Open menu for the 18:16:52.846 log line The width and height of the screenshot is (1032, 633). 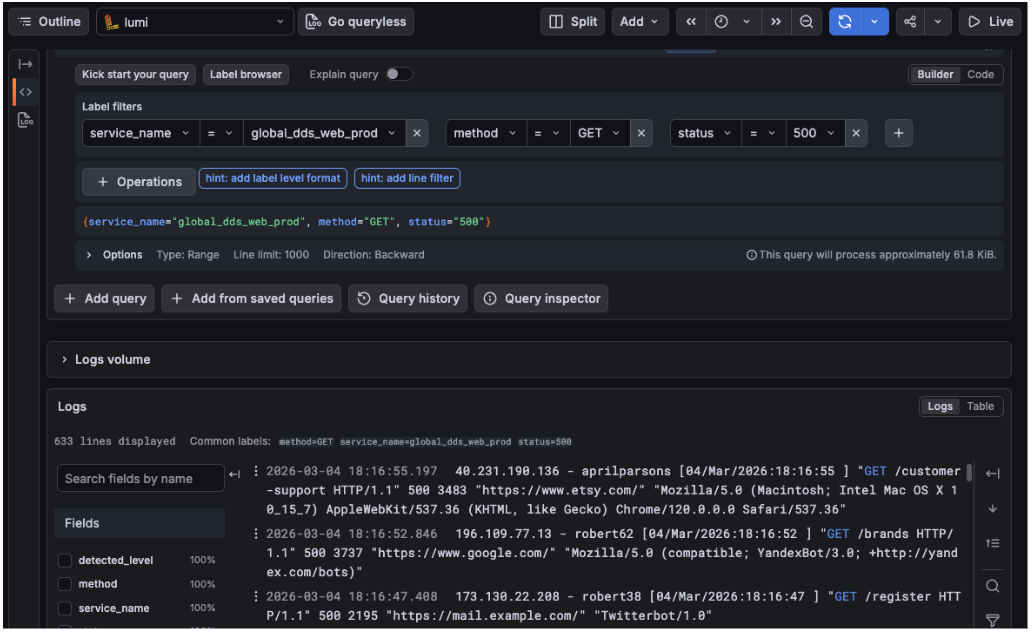click(x=256, y=534)
